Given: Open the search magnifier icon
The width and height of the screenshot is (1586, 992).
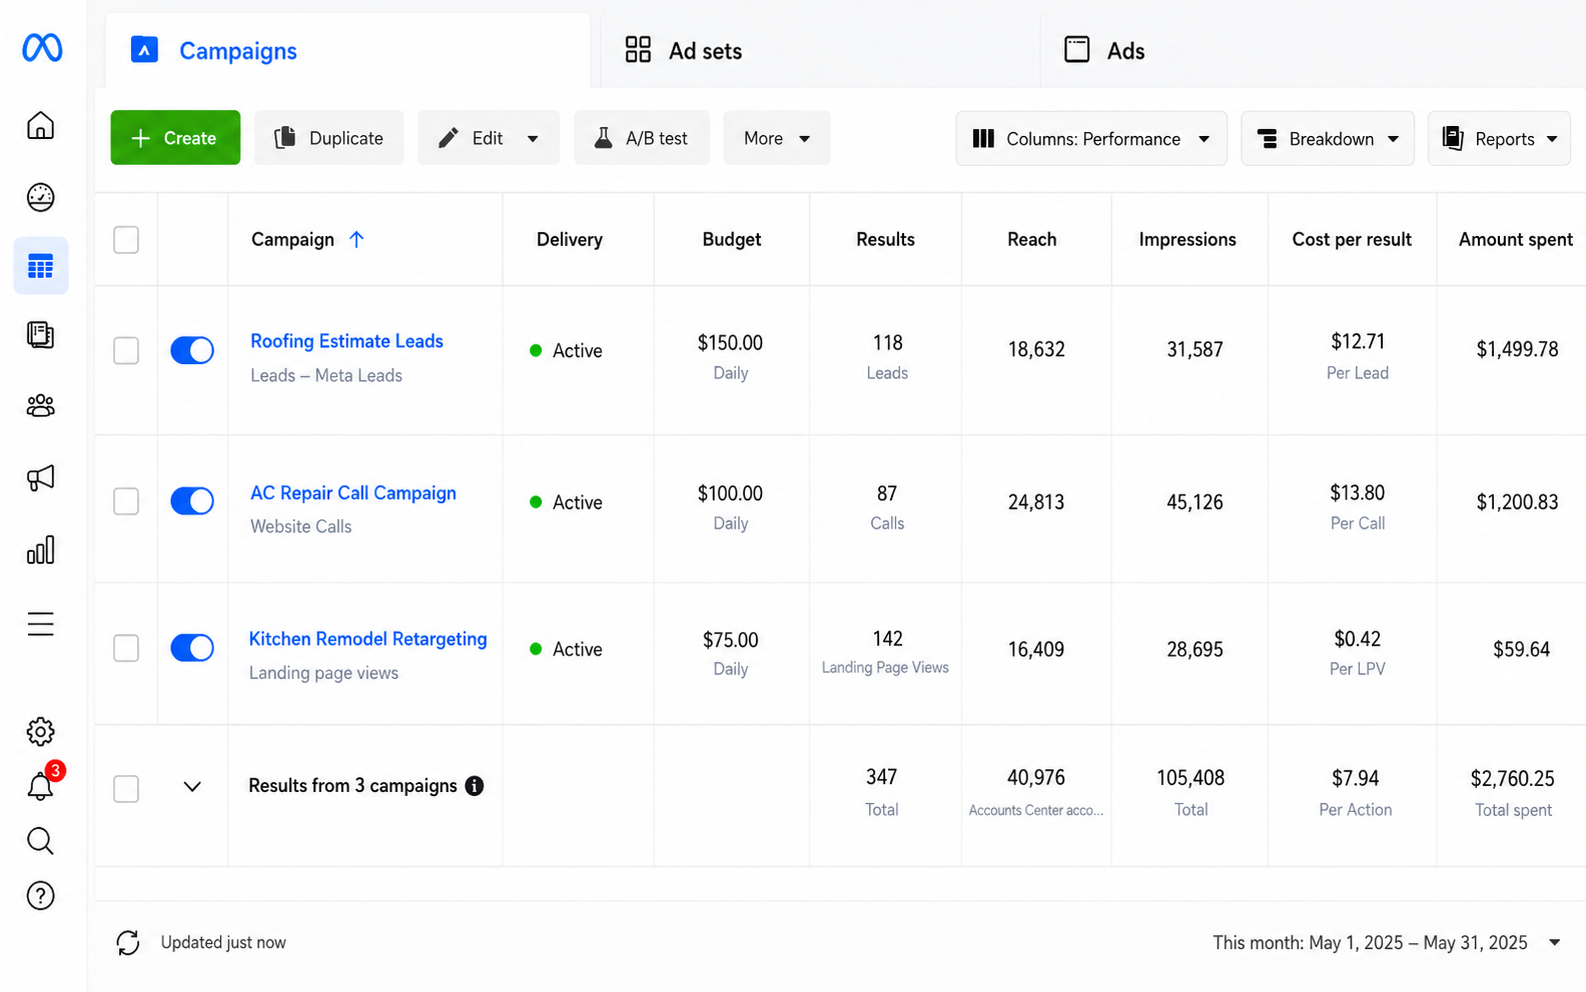Looking at the screenshot, I should tap(40, 841).
